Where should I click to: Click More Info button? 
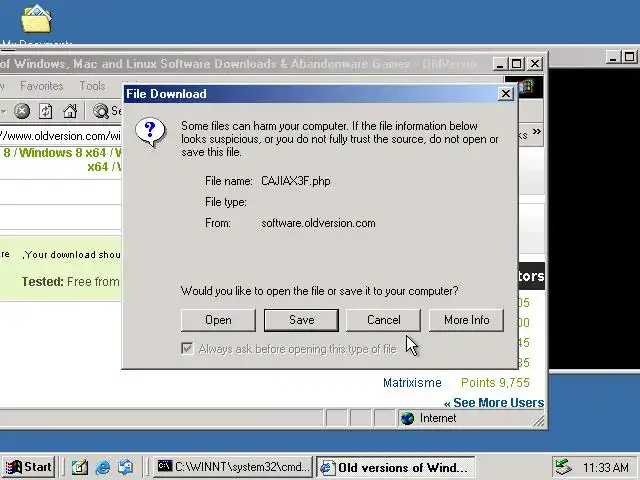[x=466, y=320]
